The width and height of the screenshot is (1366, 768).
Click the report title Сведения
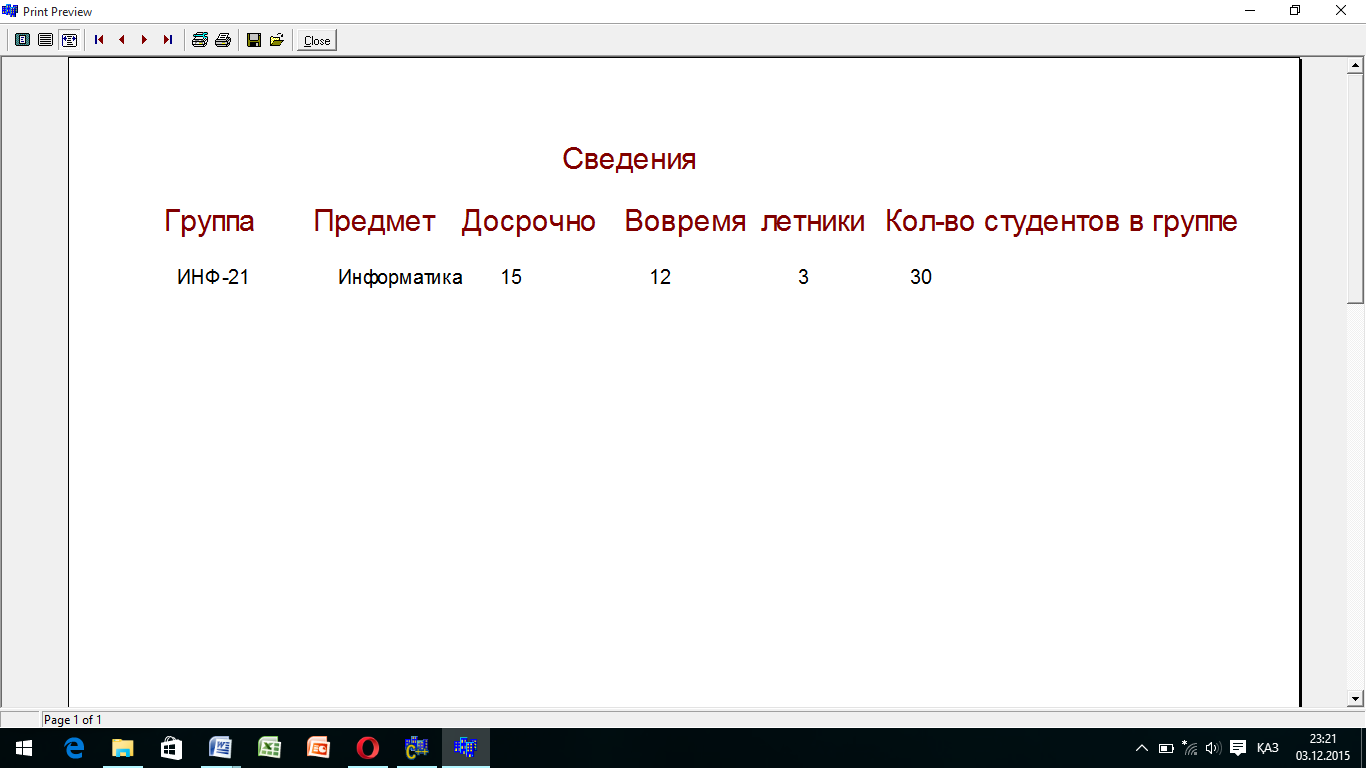[x=629, y=159]
